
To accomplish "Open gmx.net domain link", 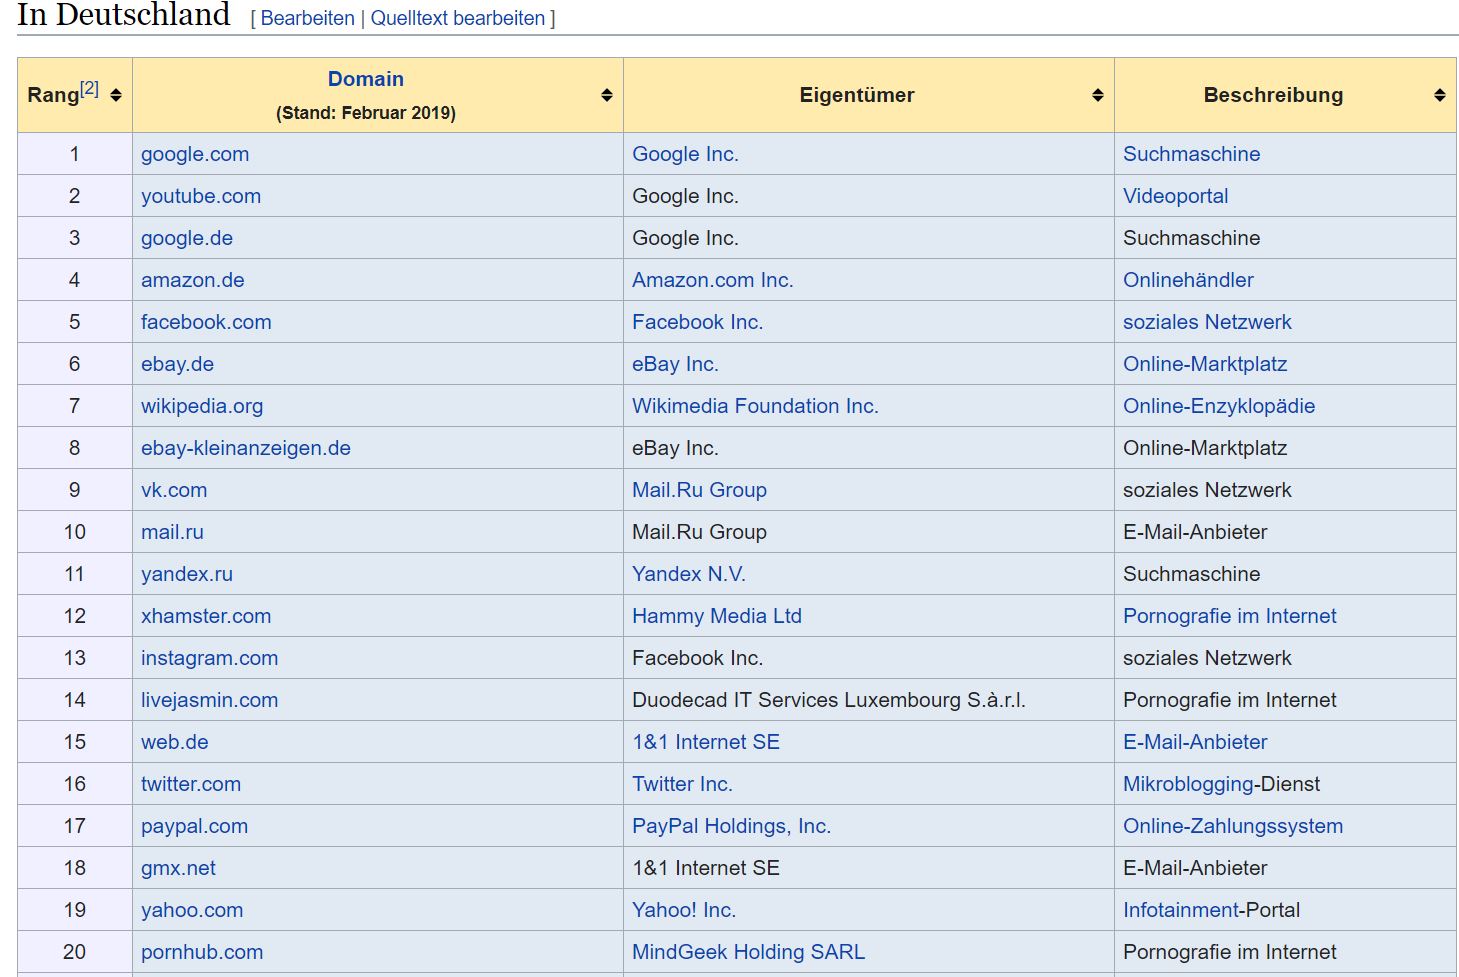I will click(x=178, y=868).
